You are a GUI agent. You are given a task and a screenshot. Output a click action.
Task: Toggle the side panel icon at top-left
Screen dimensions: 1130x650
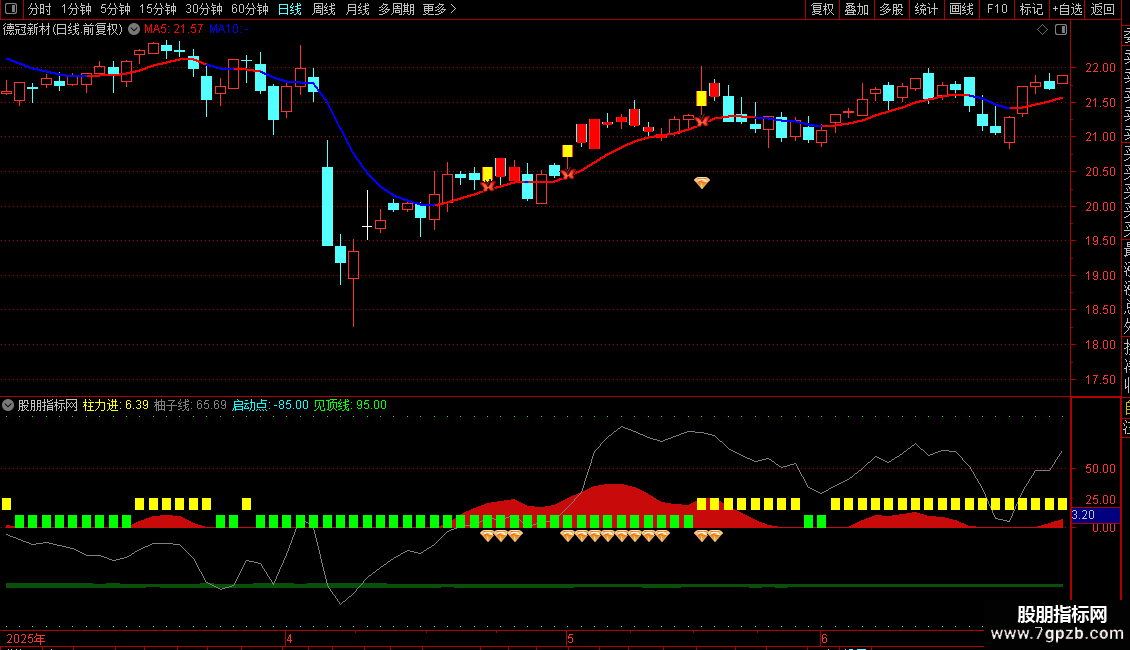coord(11,9)
